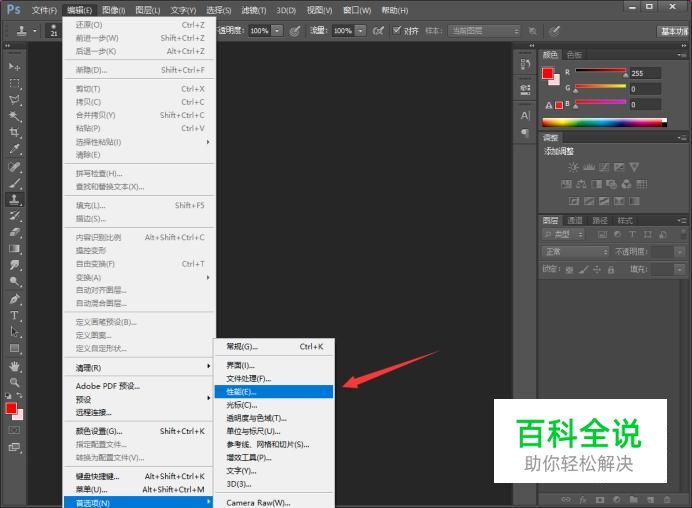The width and height of the screenshot is (692, 508).
Task: Open the 3D(D) menu
Action: 286,10
